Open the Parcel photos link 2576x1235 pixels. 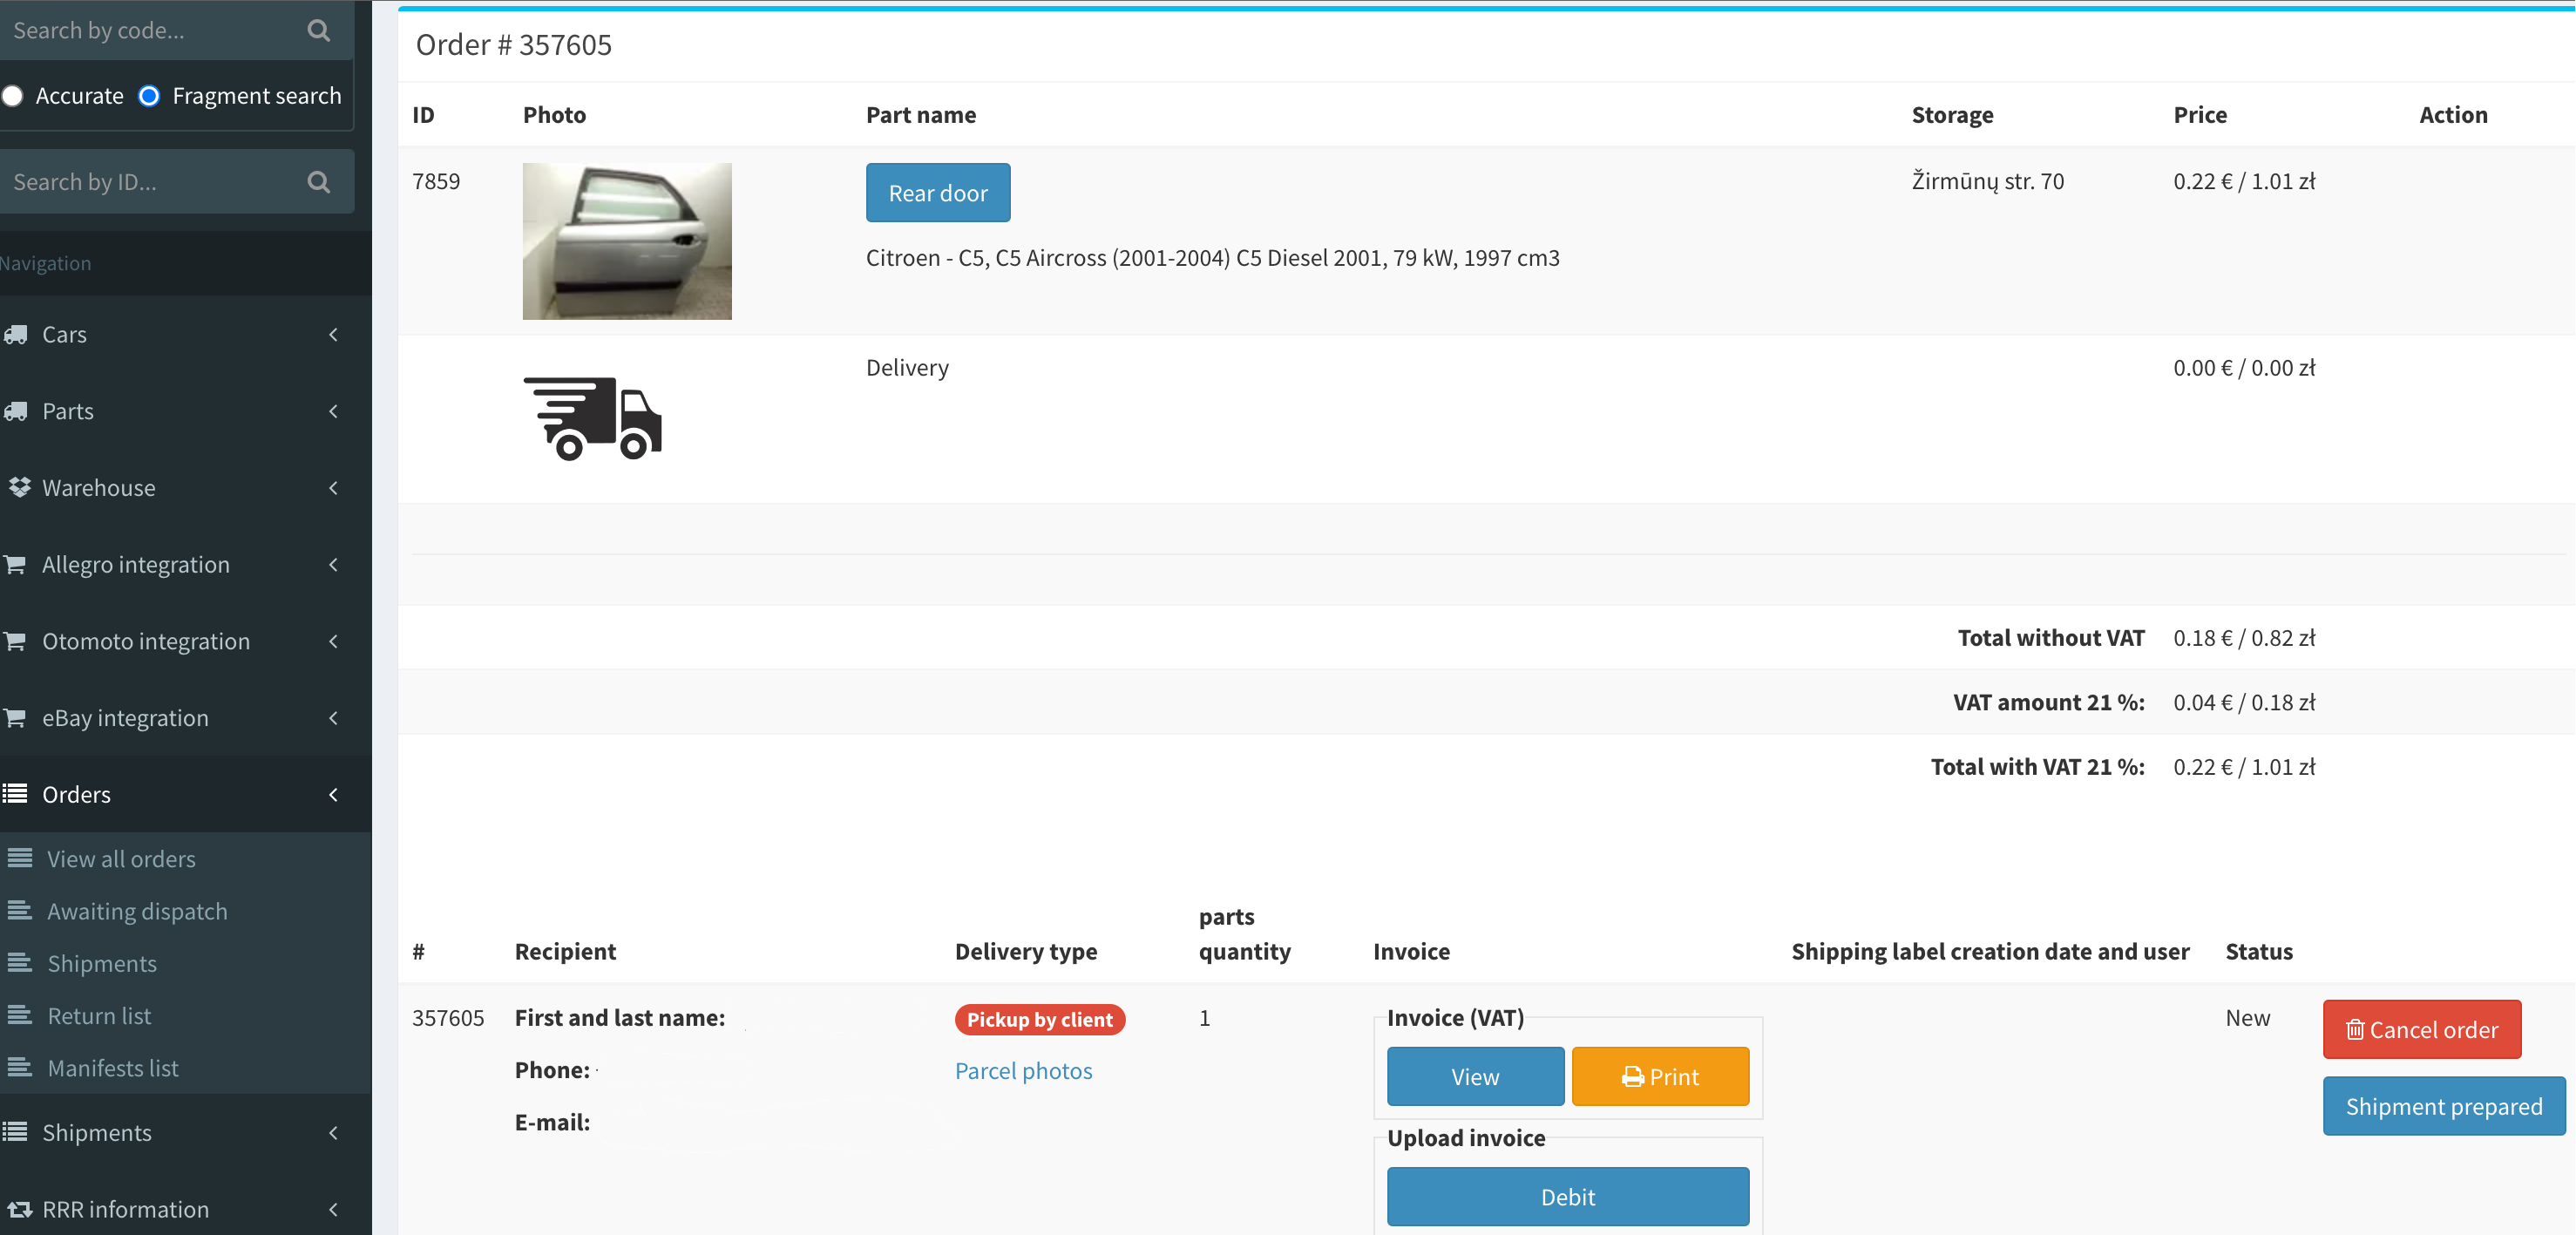pos(1023,1071)
